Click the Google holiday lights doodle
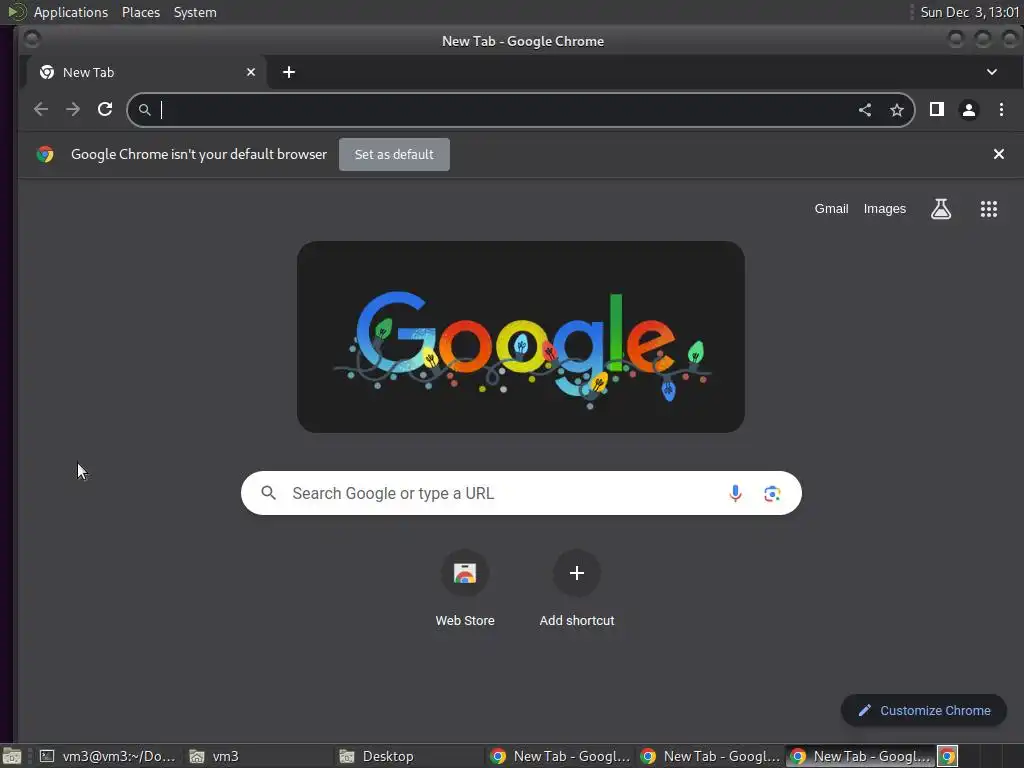 tap(520, 336)
